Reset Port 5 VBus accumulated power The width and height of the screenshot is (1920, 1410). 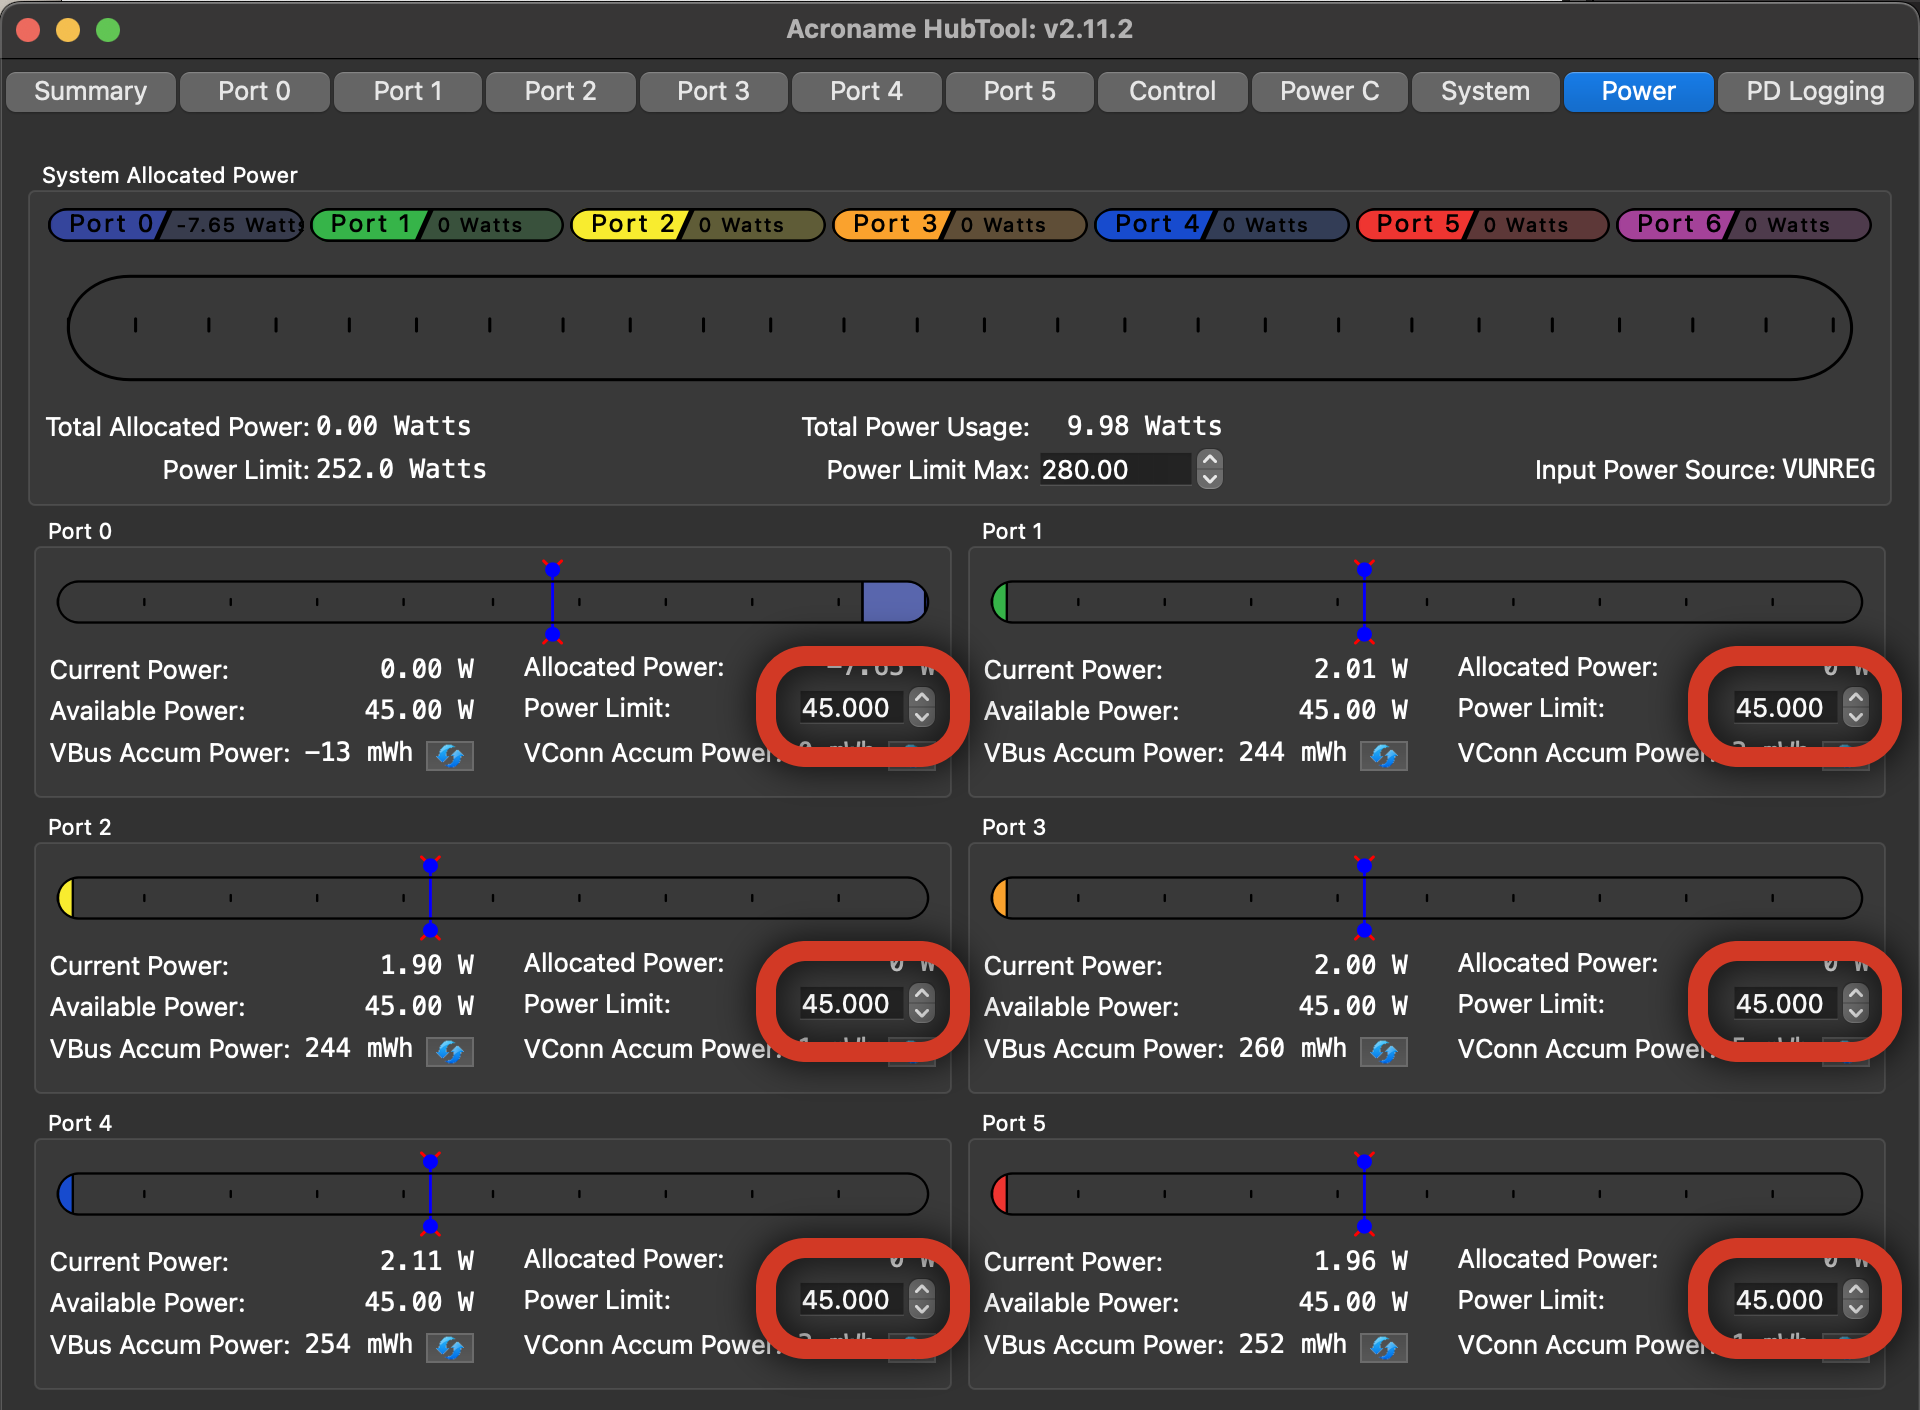tap(1384, 1347)
